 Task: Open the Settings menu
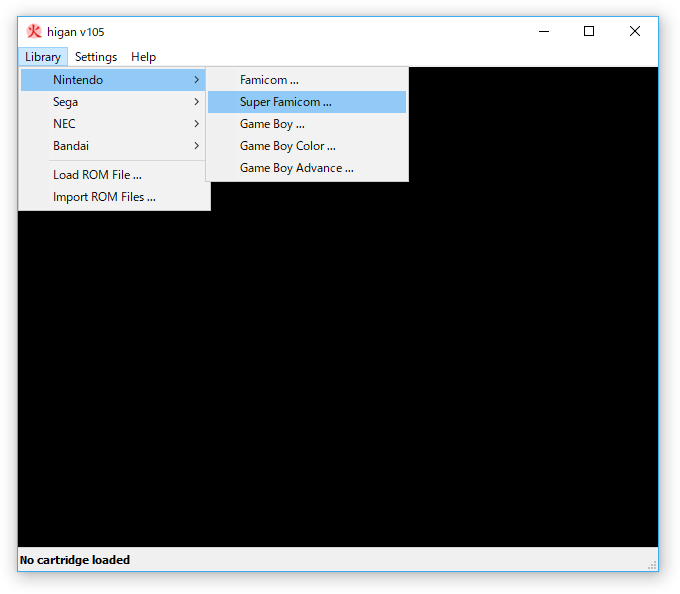(96, 57)
